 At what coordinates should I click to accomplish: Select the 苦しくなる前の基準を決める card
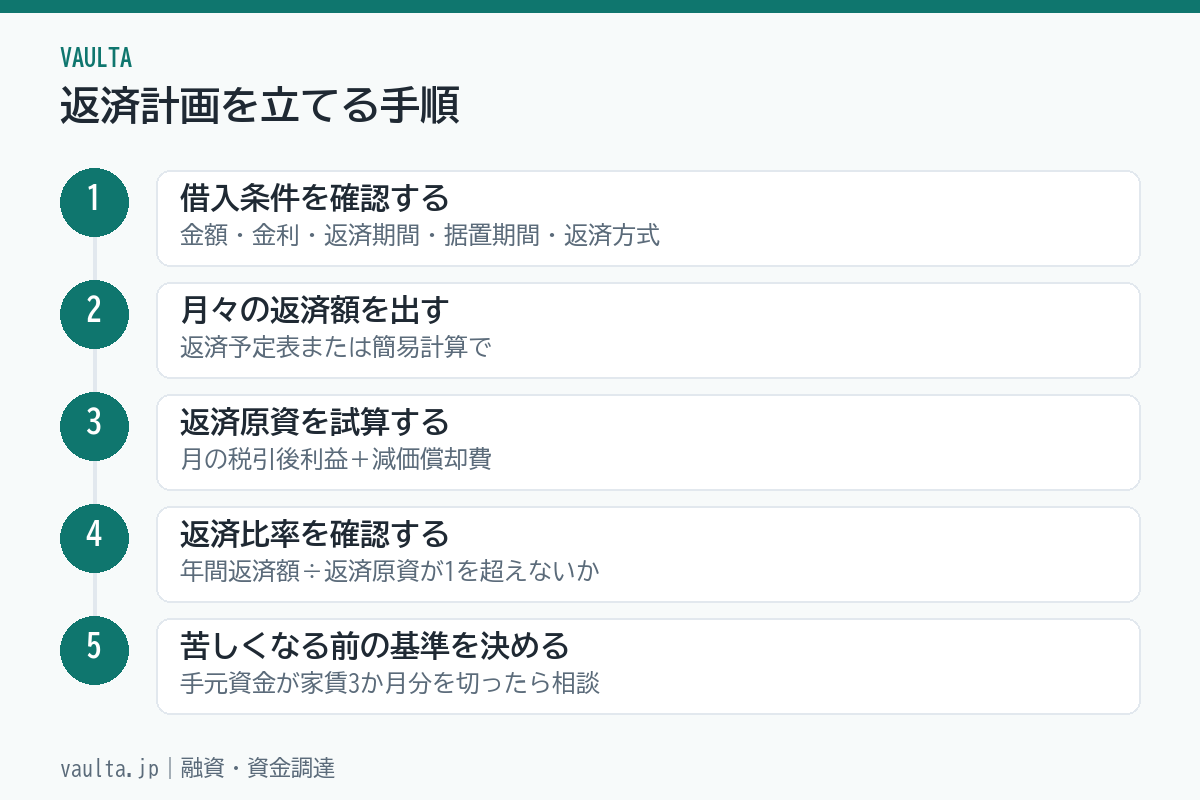tap(648, 666)
